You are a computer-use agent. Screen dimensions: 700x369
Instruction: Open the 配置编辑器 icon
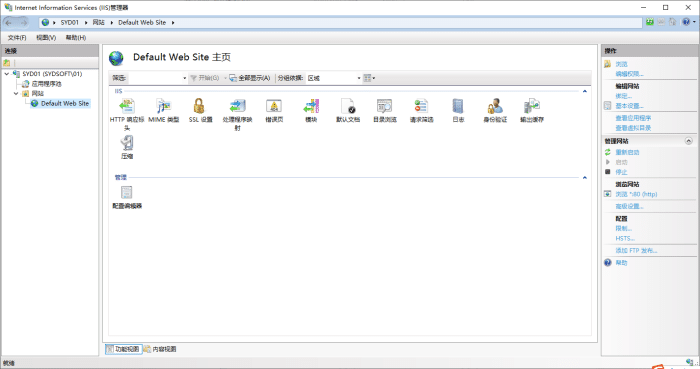pos(127,198)
